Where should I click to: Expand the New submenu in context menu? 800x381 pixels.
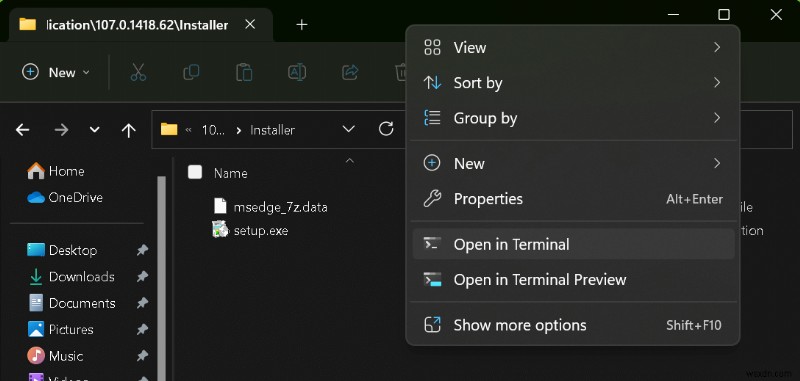click(x=572, y=163)
